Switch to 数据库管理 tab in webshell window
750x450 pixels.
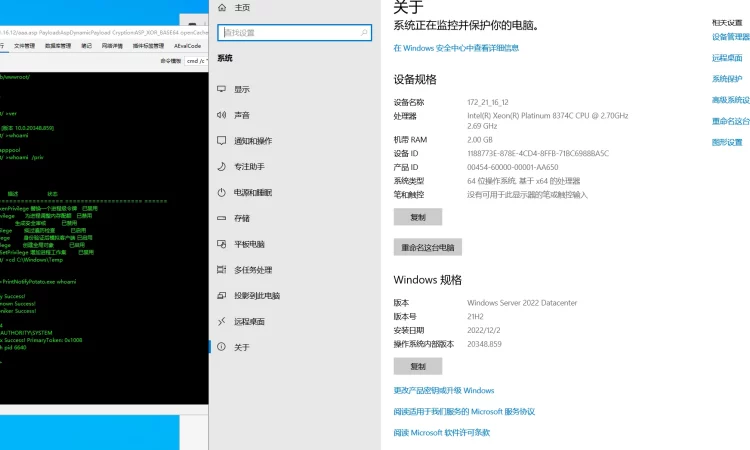pos(58,46)
